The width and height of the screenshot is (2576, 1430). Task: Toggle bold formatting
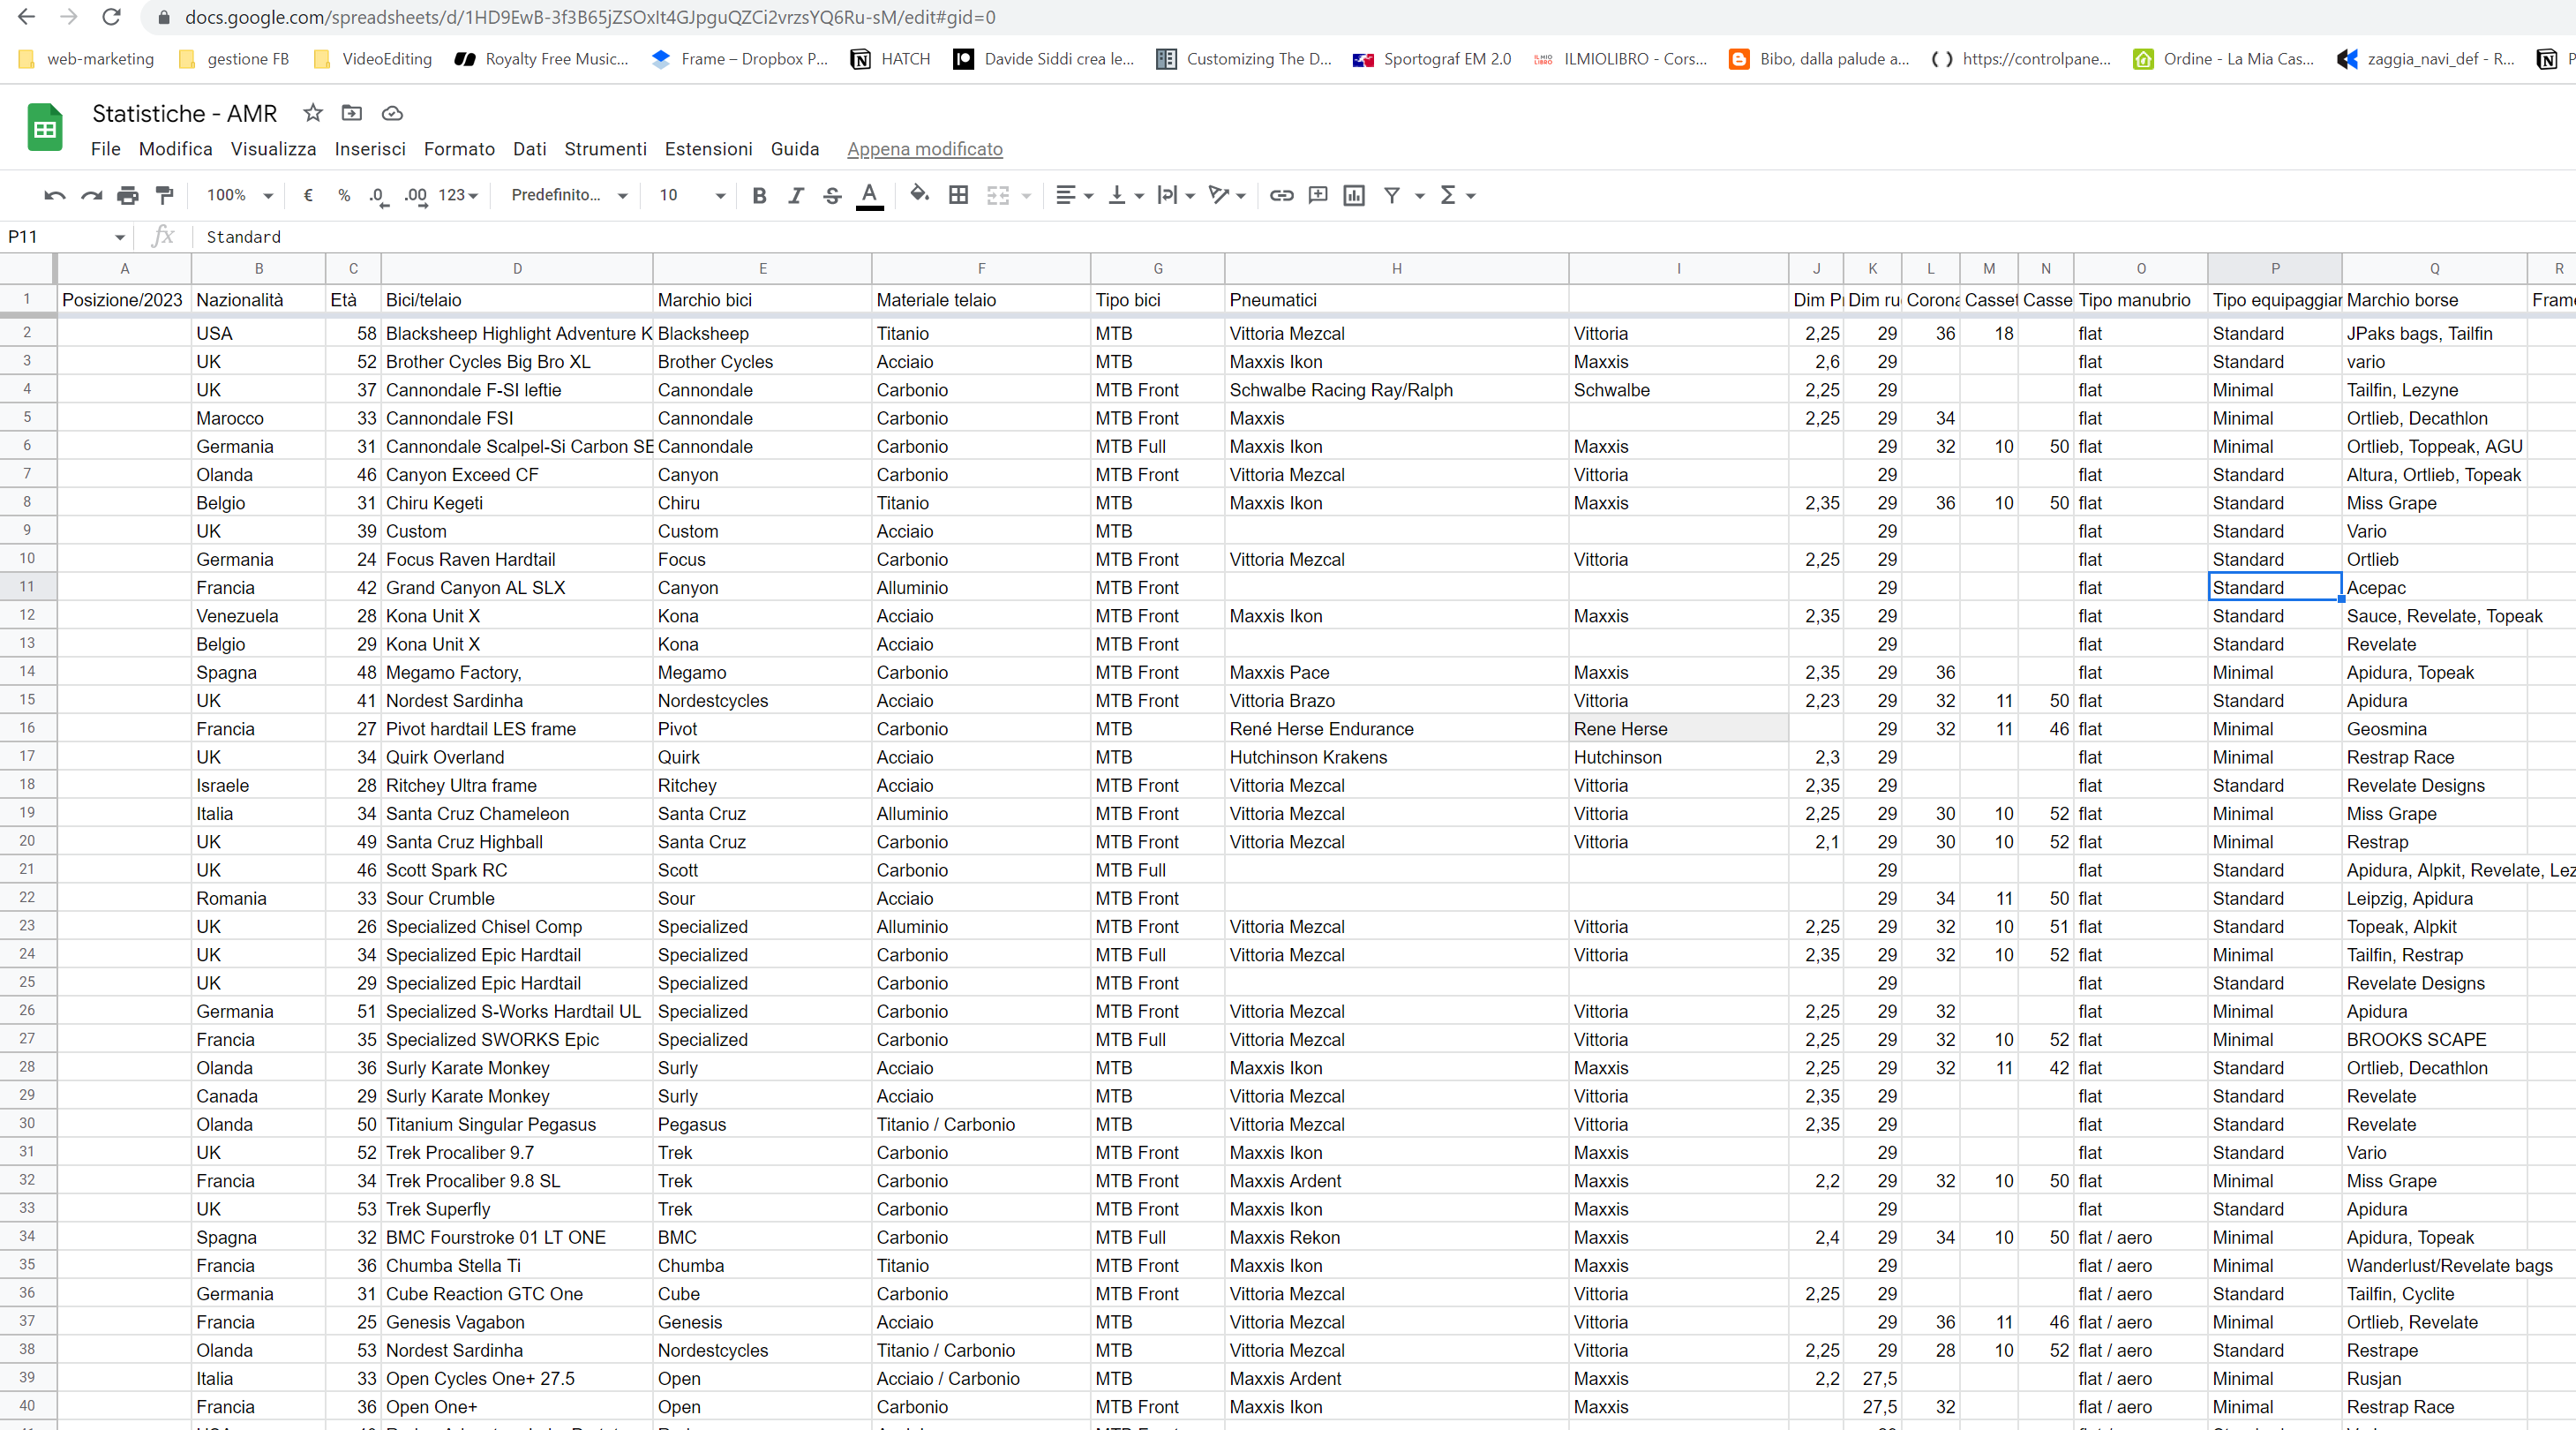tap(759, 196)
